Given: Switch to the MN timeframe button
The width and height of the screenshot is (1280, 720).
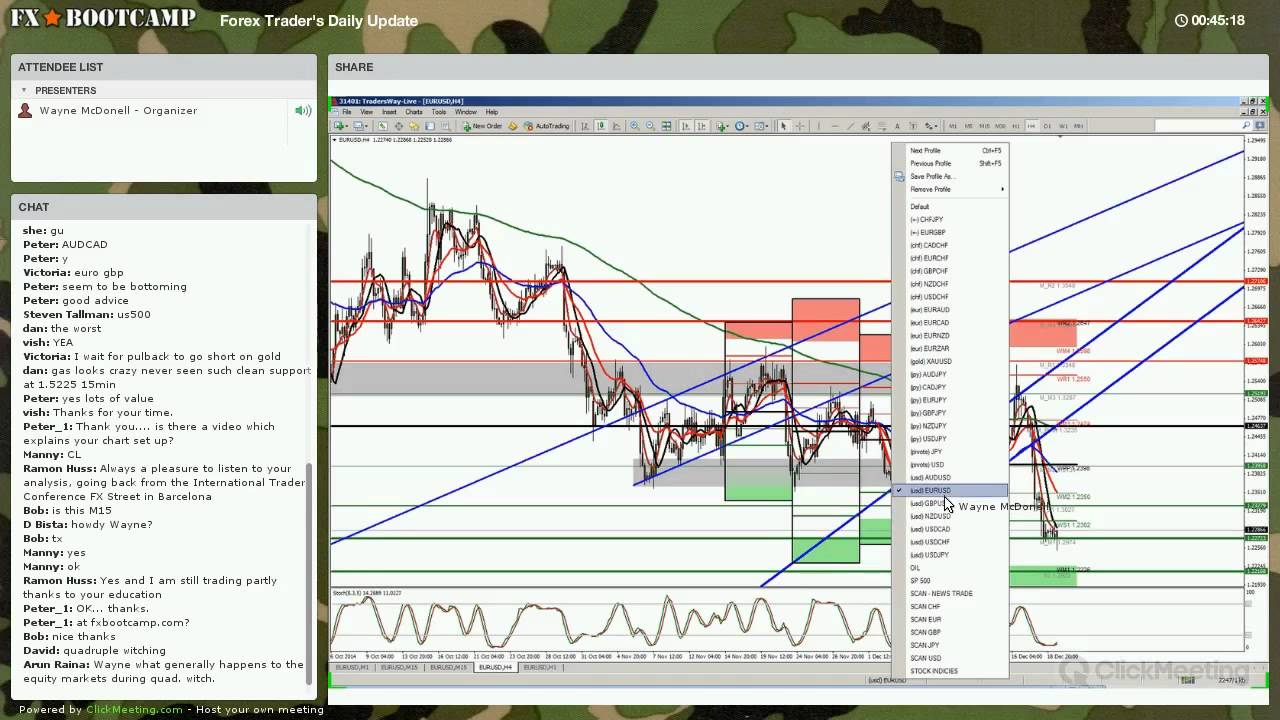Looking at the screenshot, I should pos(1079,126).
